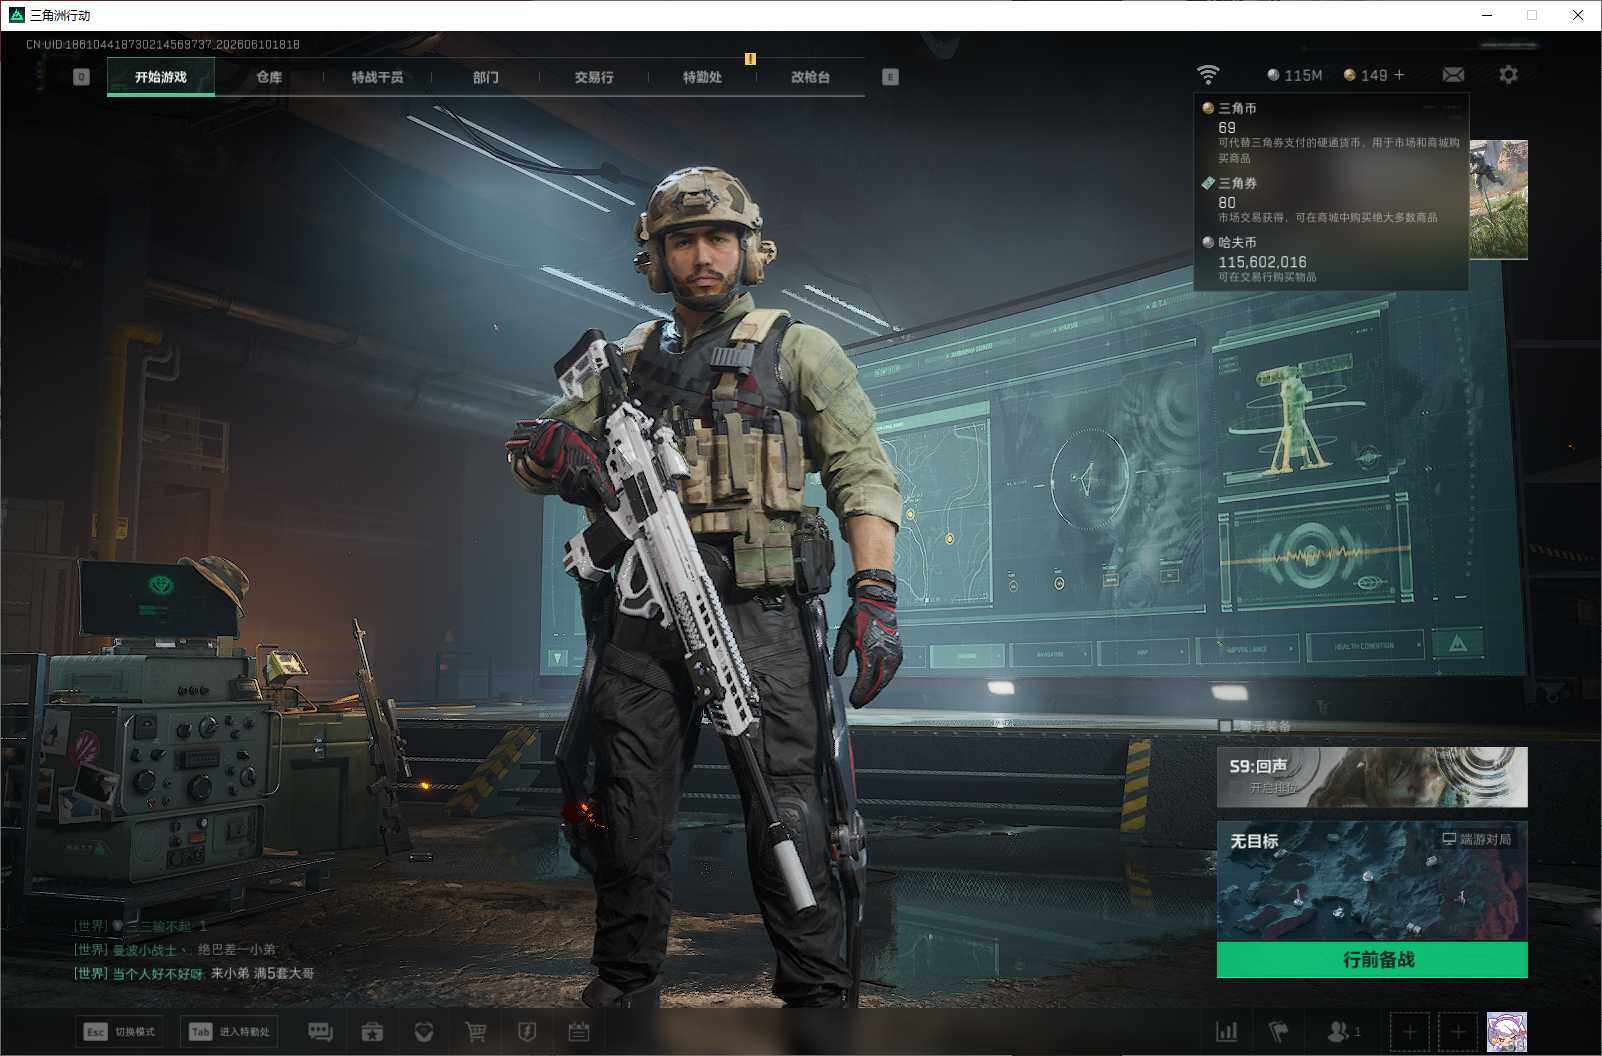Switch to the 仓库 tab
This screenshot has height=1056, width=1602.
tap(269, 77)
